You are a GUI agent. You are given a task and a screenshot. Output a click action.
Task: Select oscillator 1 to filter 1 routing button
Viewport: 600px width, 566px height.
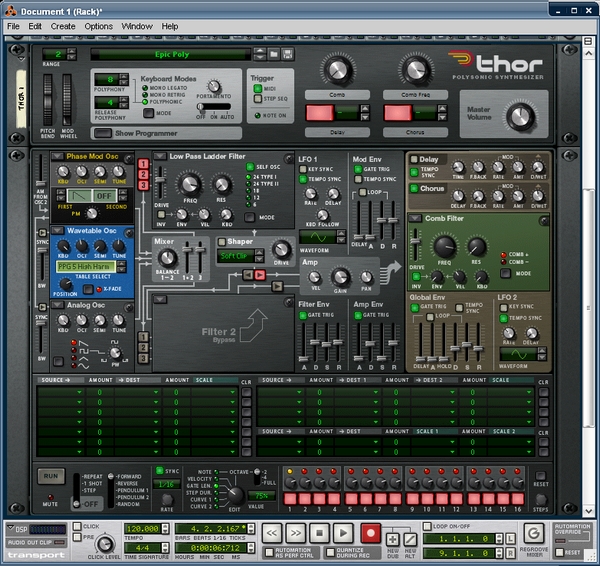[x=143, y=164]
